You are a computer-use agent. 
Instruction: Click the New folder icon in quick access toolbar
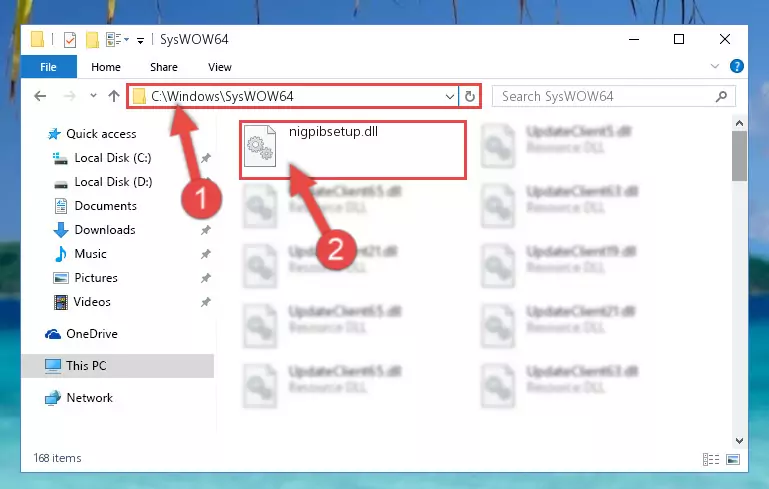click(92, 40)
